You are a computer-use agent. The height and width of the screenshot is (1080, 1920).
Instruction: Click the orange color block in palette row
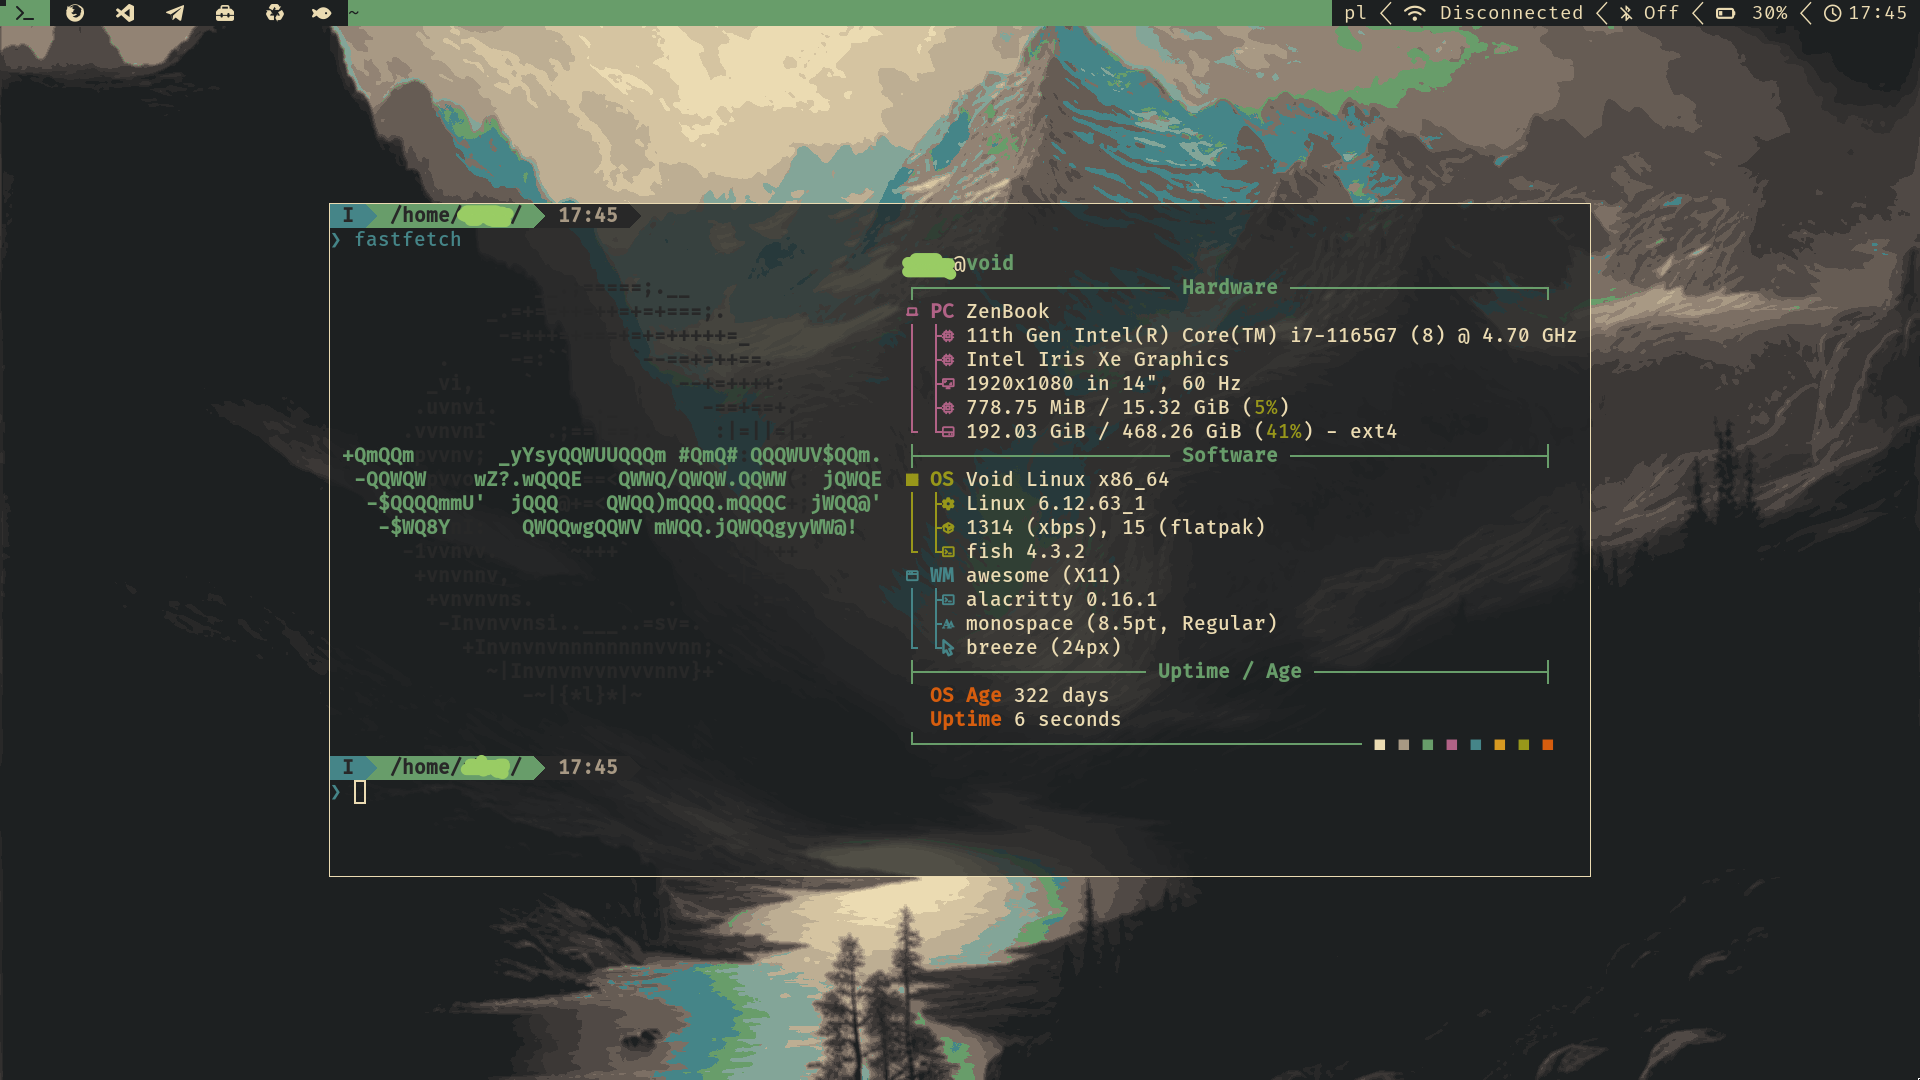(x=1548, y=745)
